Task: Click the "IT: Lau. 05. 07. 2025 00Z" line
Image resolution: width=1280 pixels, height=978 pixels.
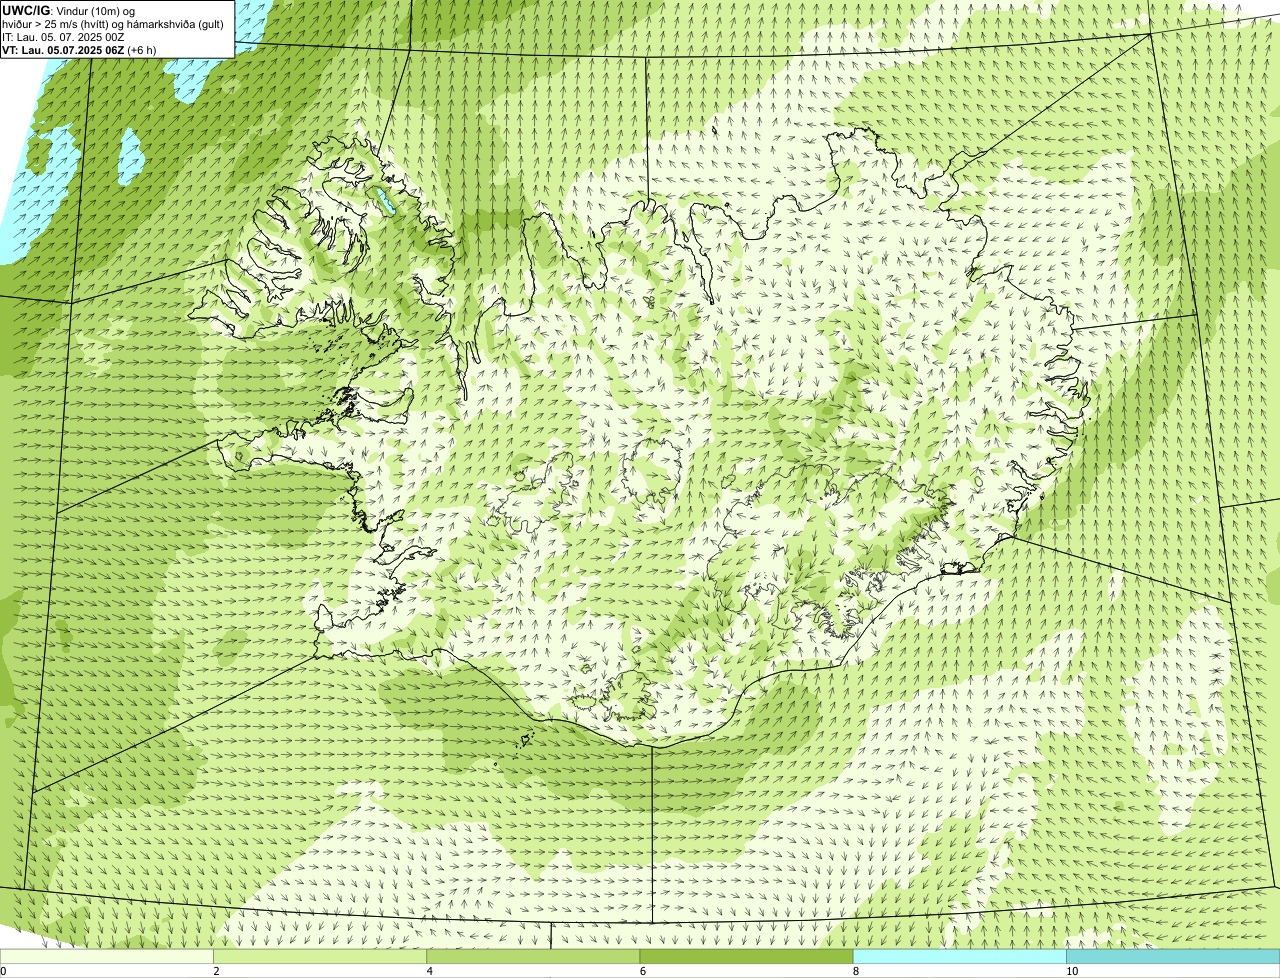Action: point(64,36)
